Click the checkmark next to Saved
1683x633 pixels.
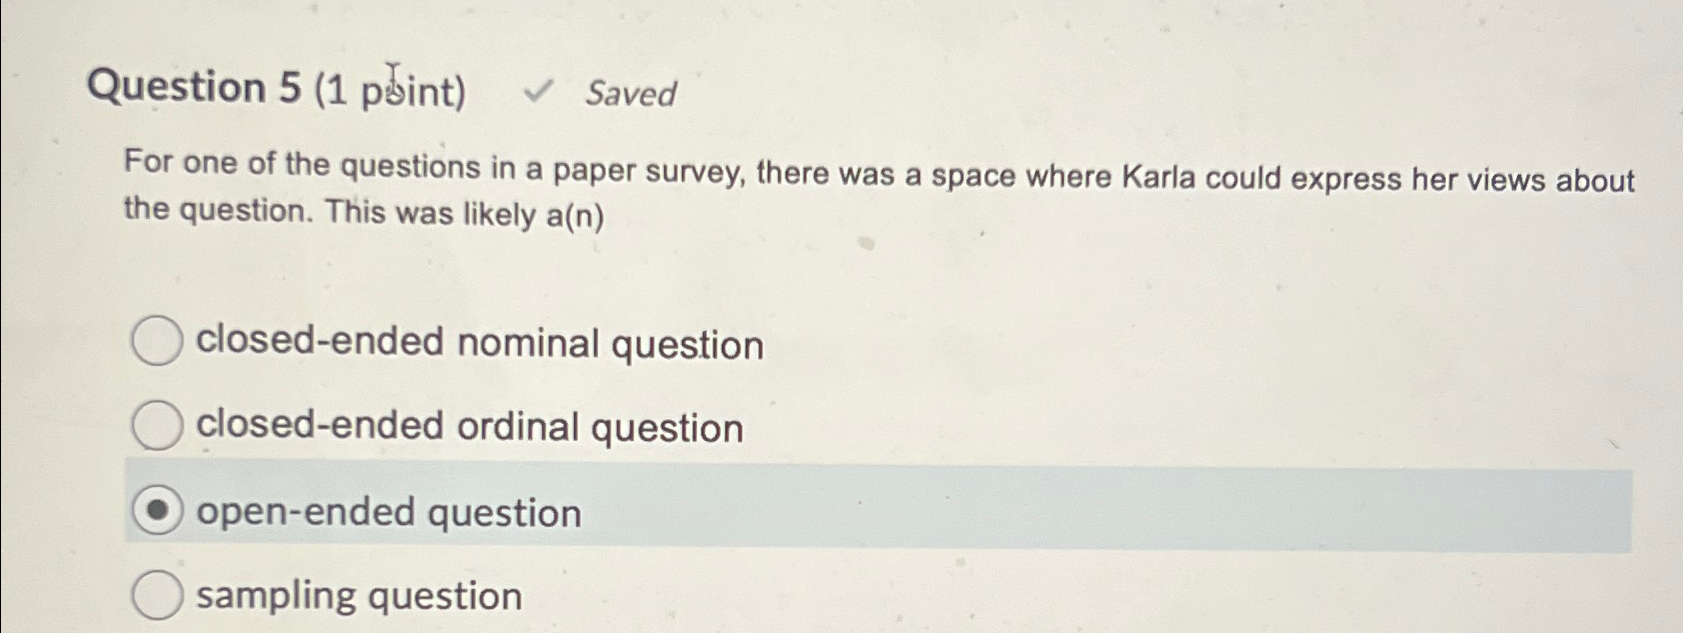point(540,93)
